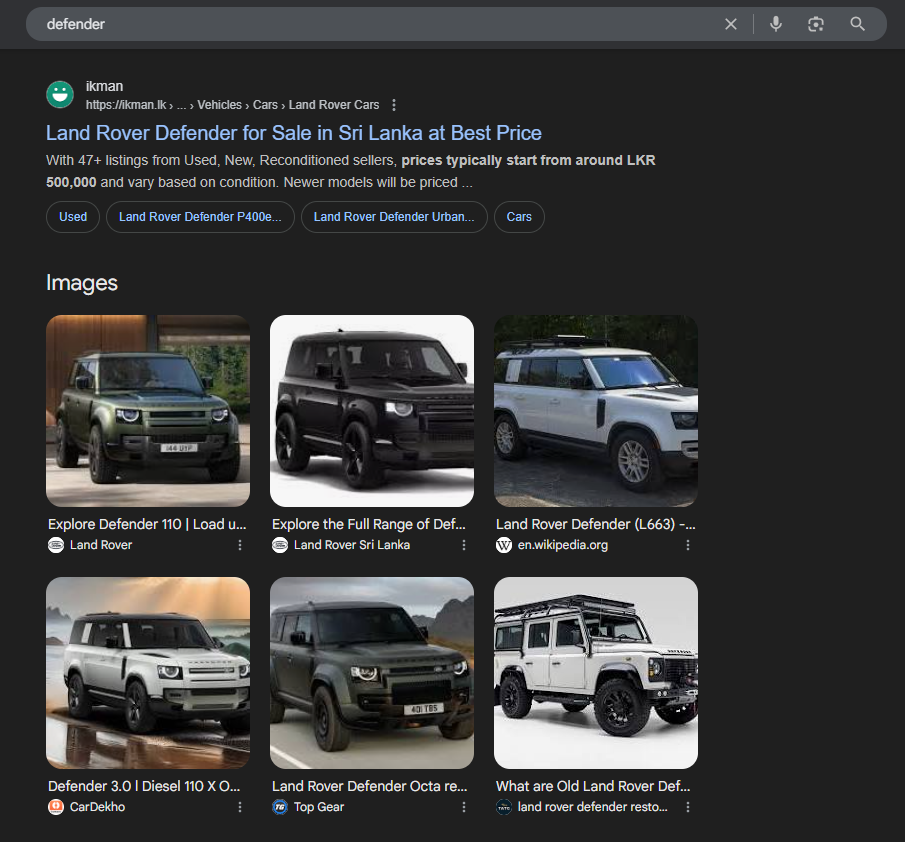
Task: Click the Images section heading
Action: click(82, 283)
